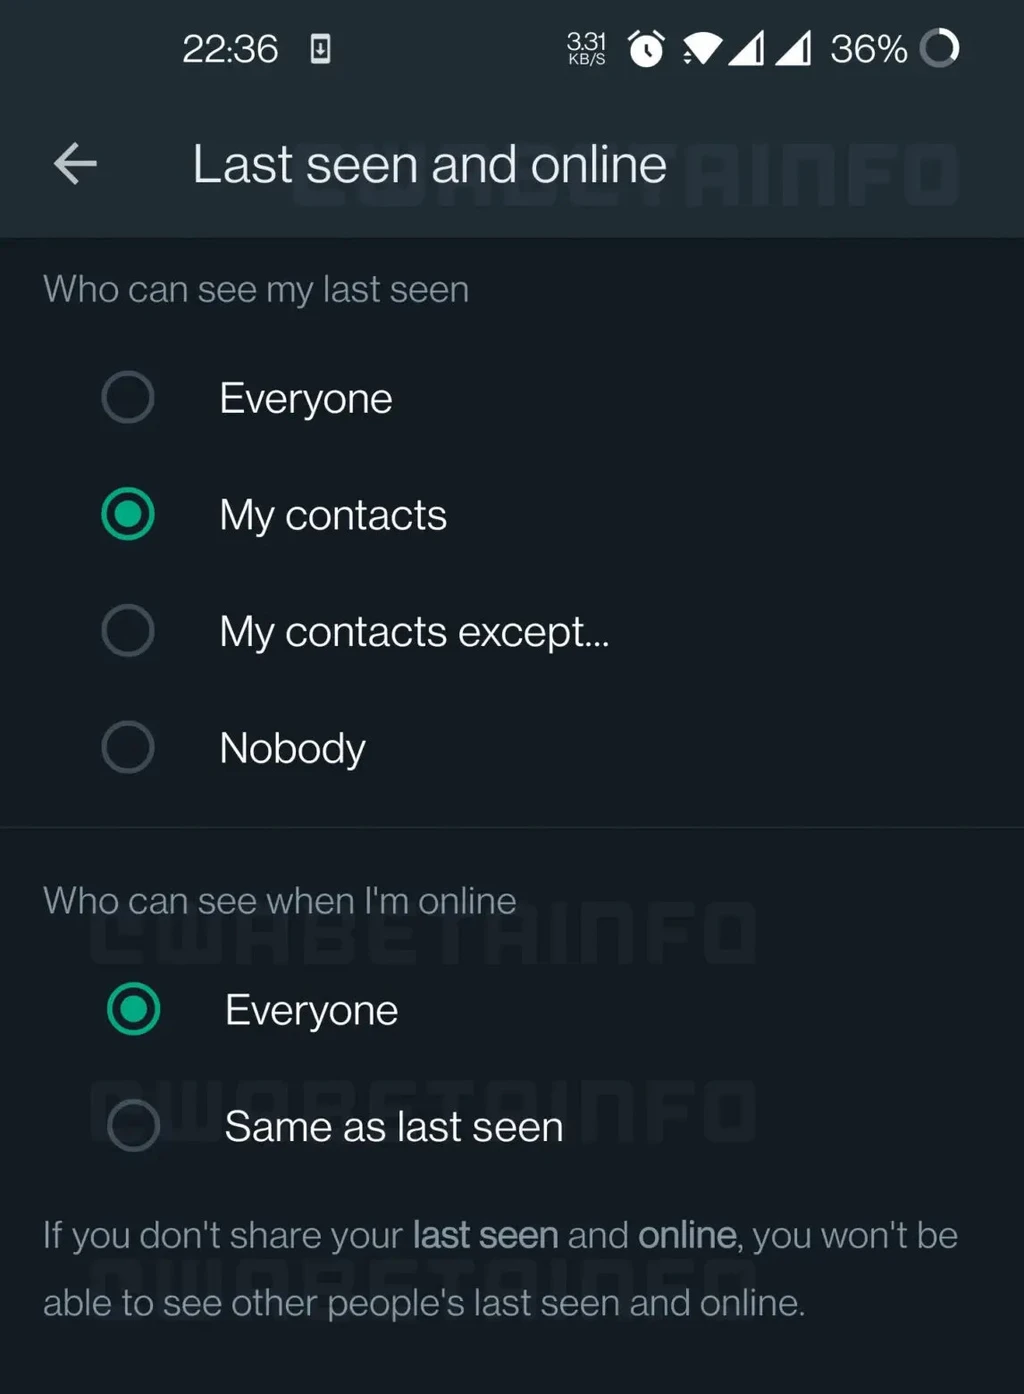Tap the download notification icon in status bar

point(320,49)
